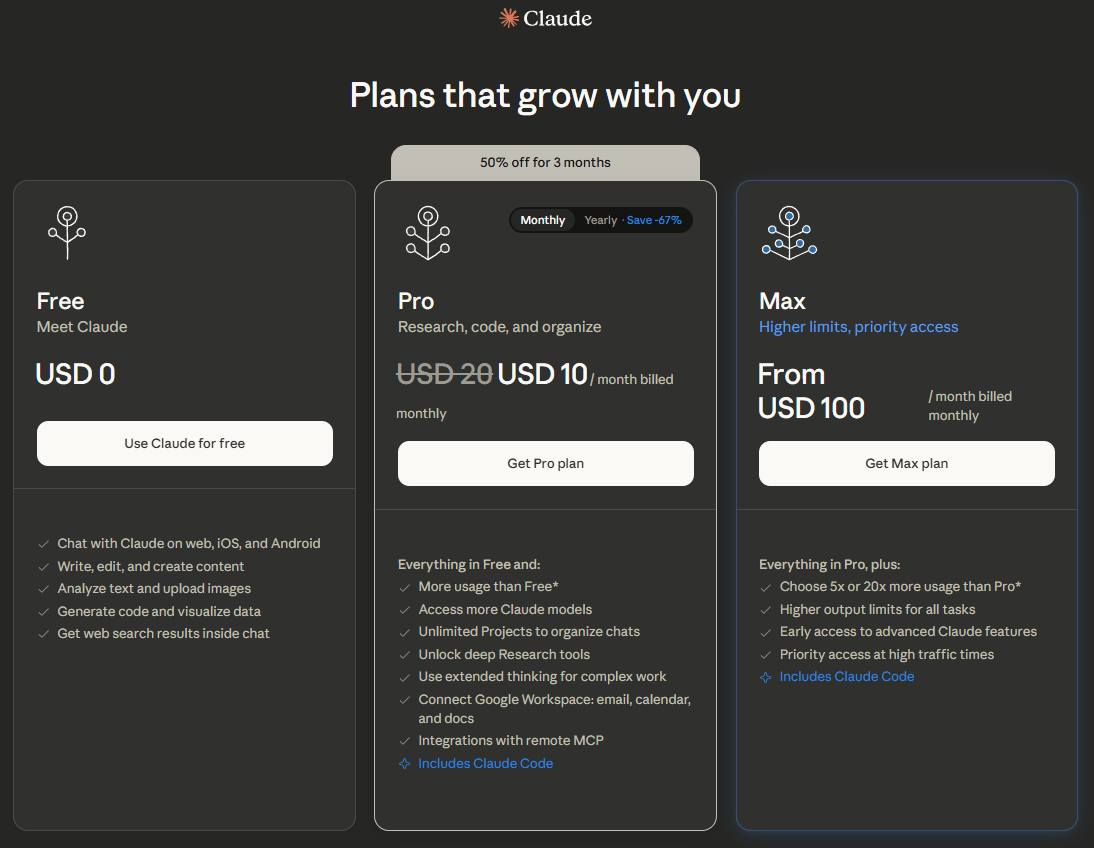Choose the Get Max plan button
This screenshot has height=848, width=1094.
906,463
